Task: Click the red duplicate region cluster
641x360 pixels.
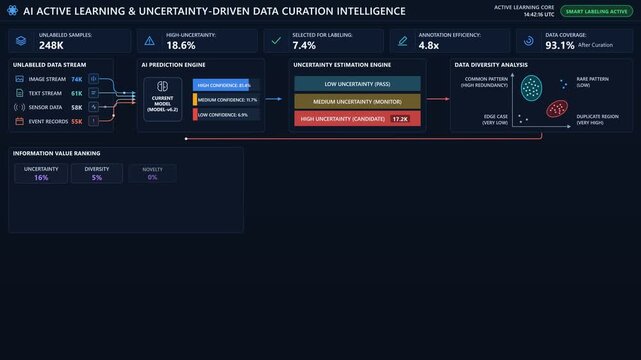Action: pyautogui.click(x=557, y=109)
